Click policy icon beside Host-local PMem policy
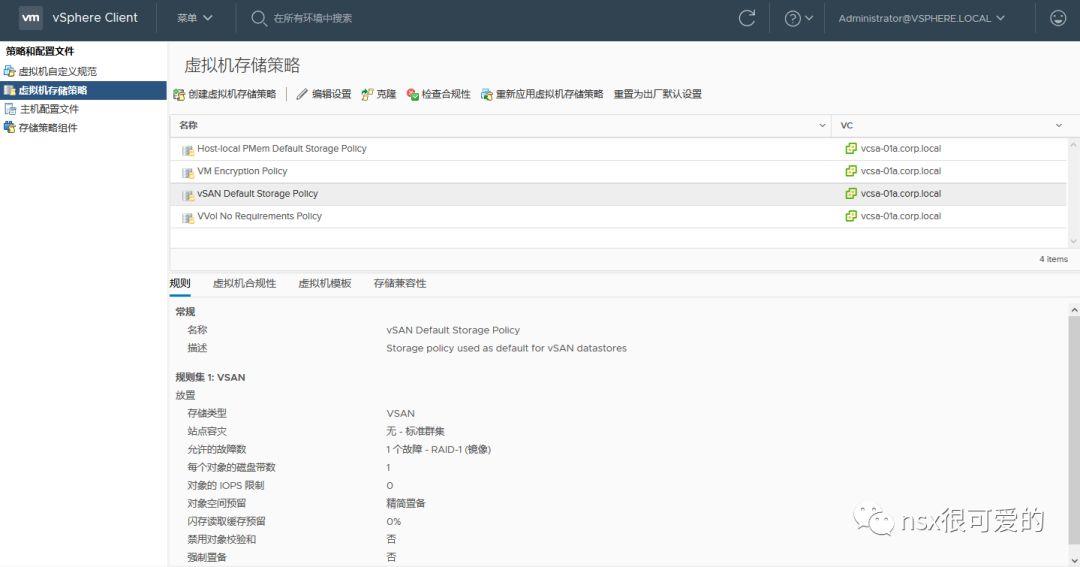This screenshot has height=567, width=1080. click(187, 150)
